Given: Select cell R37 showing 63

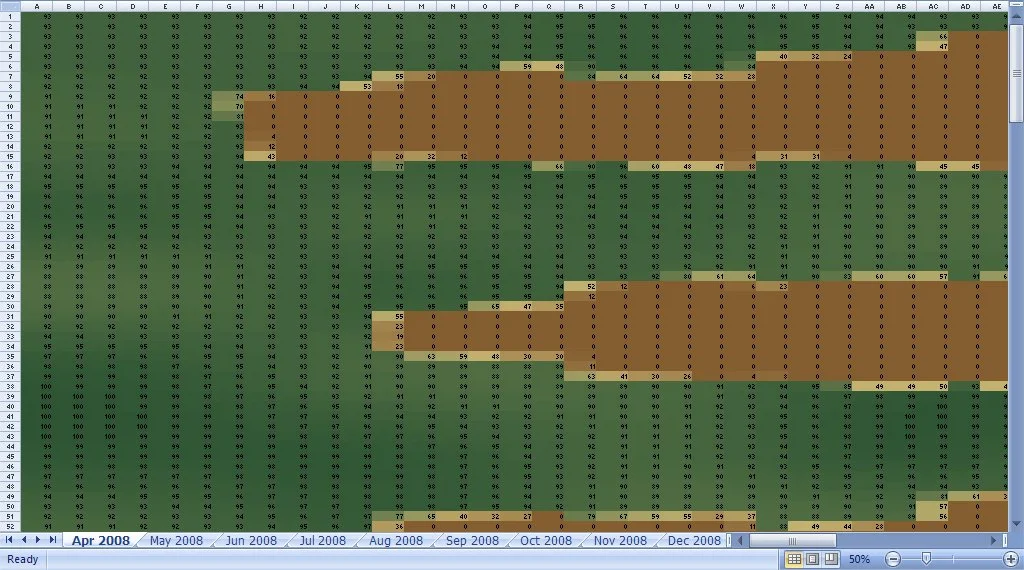Looking at the screenshot, I should (x=581, y=377).
